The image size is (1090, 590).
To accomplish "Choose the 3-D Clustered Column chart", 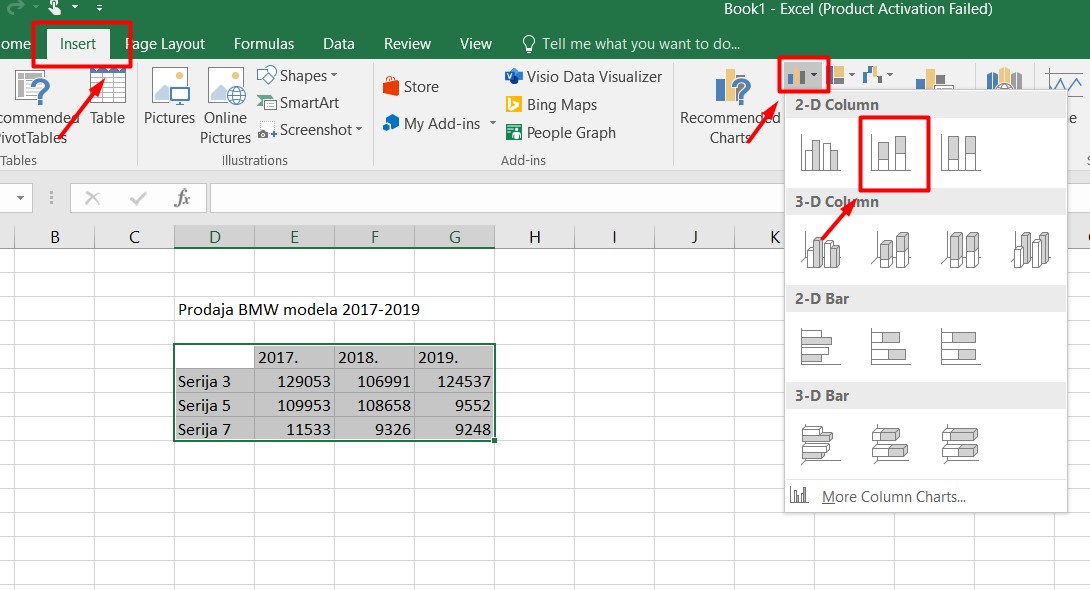I will click(x=821, y=249).
